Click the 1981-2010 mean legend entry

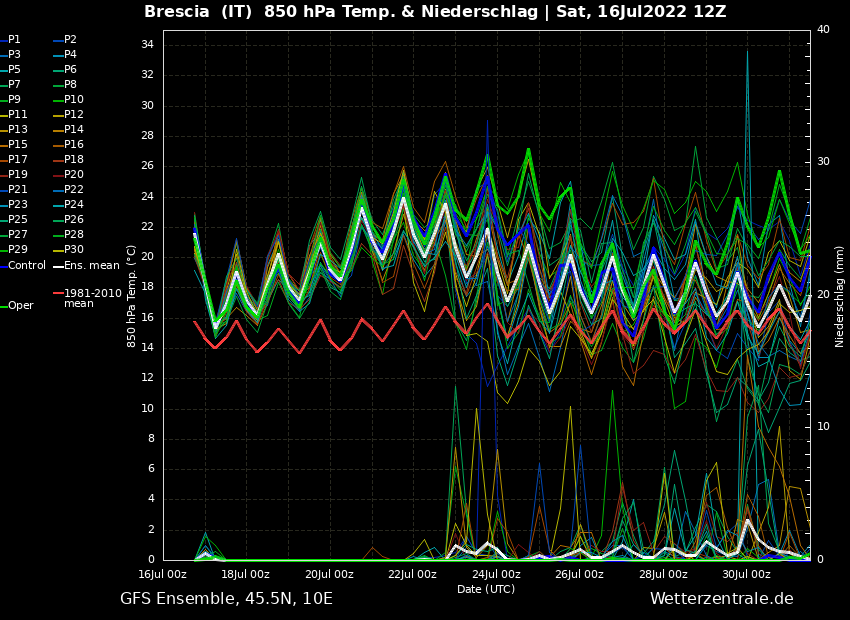(x=92, y=299)
